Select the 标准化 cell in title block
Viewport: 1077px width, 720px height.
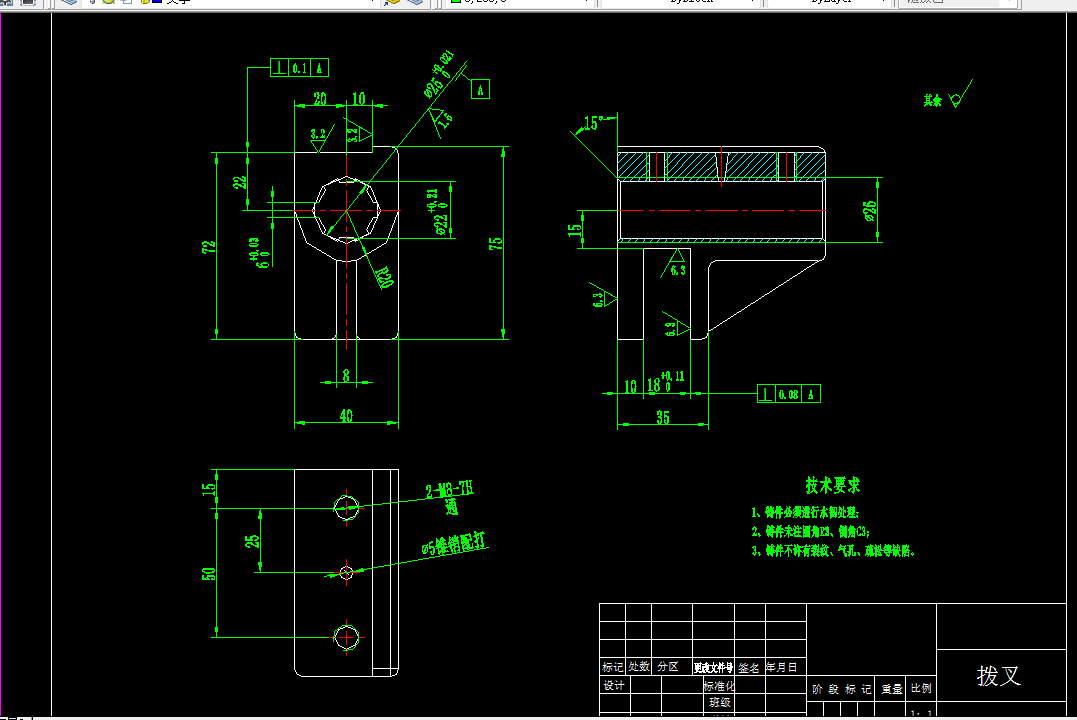click(718, 685)
